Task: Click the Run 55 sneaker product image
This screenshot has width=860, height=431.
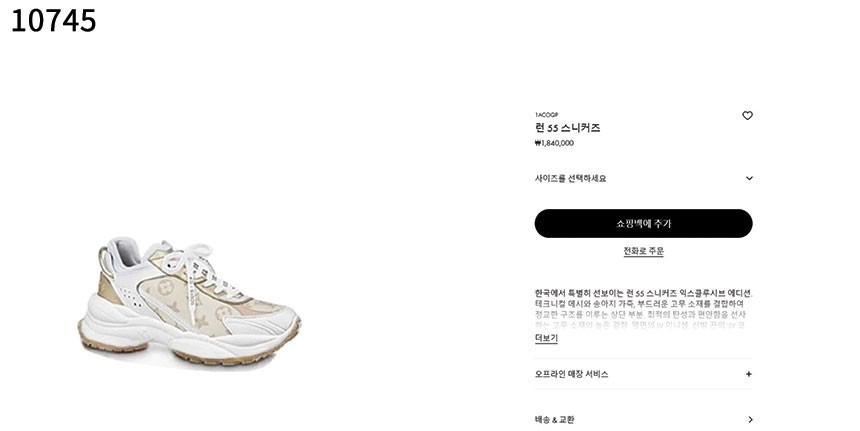Action: (189, 302)
